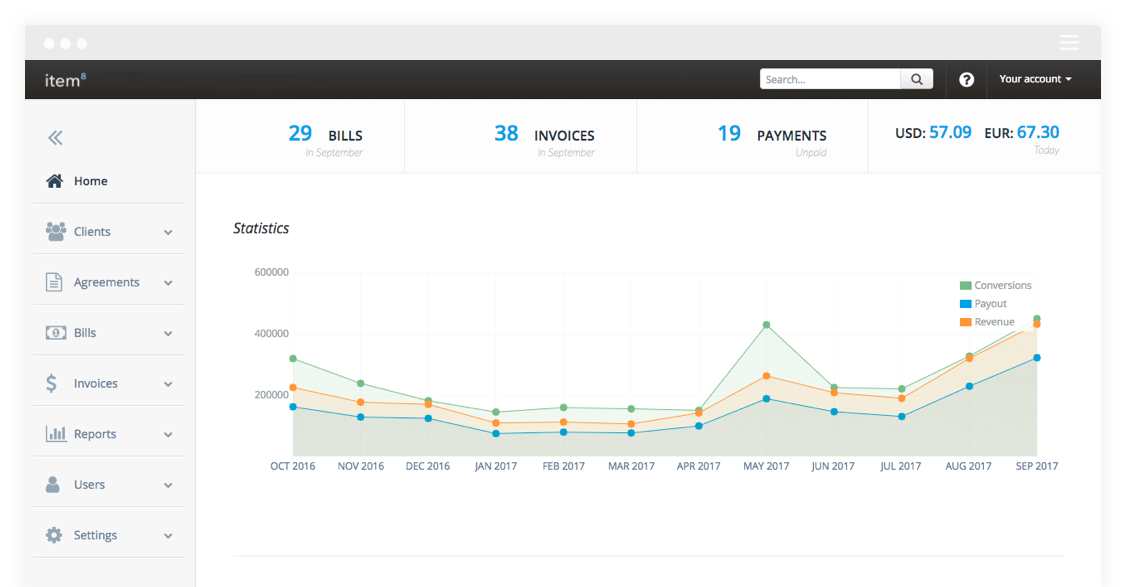Click the search magnifier button

click(x=917, y=79)
